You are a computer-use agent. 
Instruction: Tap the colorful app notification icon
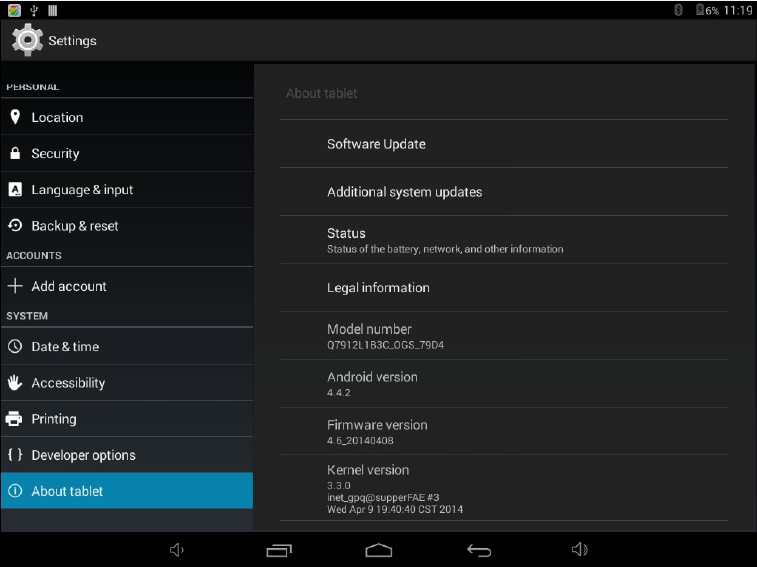[14, 10]
